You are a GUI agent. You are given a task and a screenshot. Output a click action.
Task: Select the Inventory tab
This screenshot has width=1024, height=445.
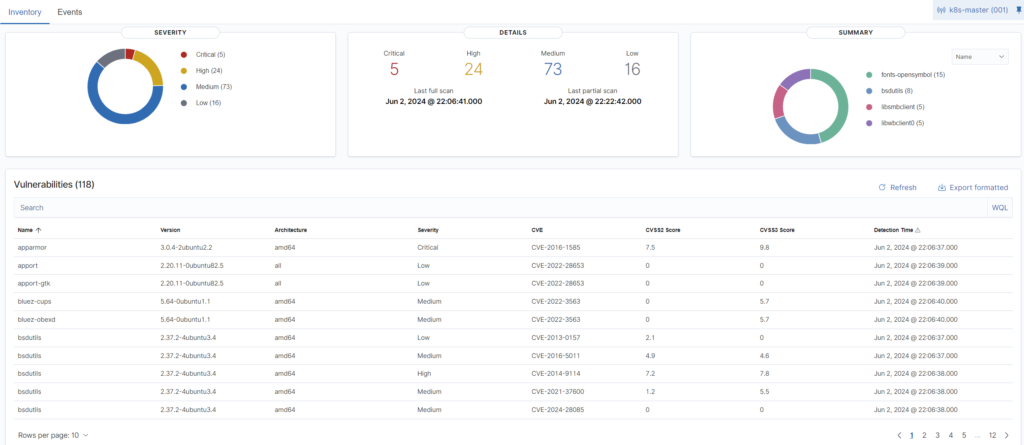pyautogui.click(x=25, y=12)
